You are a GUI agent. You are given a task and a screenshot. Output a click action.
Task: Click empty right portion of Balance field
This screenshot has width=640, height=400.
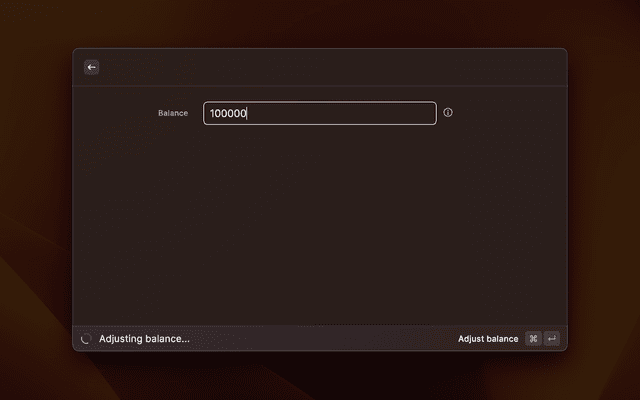tap(380, 113)
